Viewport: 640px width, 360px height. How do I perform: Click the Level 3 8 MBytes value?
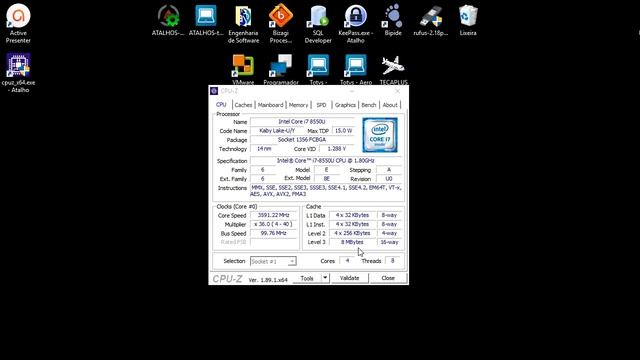pyautogui.click(x=352, y=242)
